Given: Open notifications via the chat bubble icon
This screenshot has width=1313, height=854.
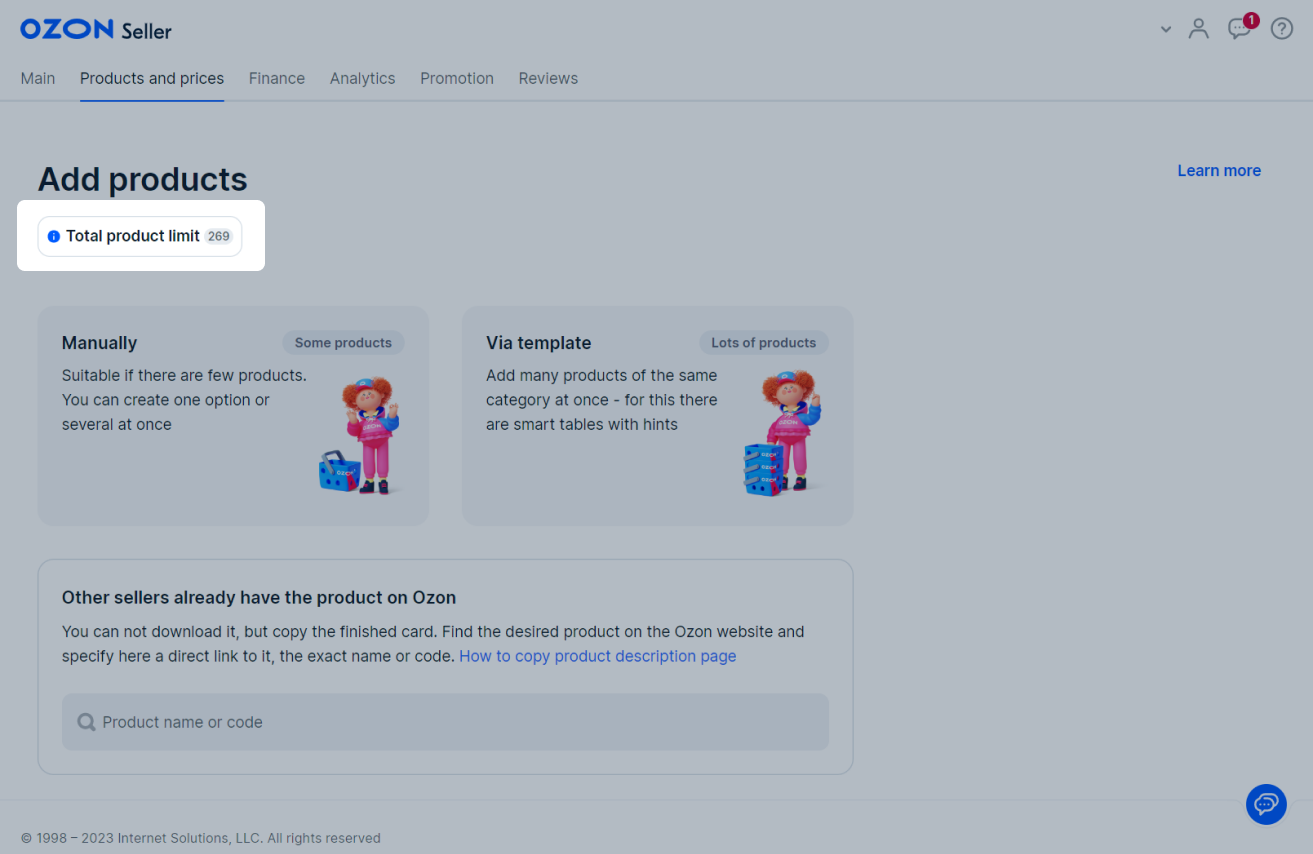Looking at the screenshot, I should click(x=1239, y=30).
